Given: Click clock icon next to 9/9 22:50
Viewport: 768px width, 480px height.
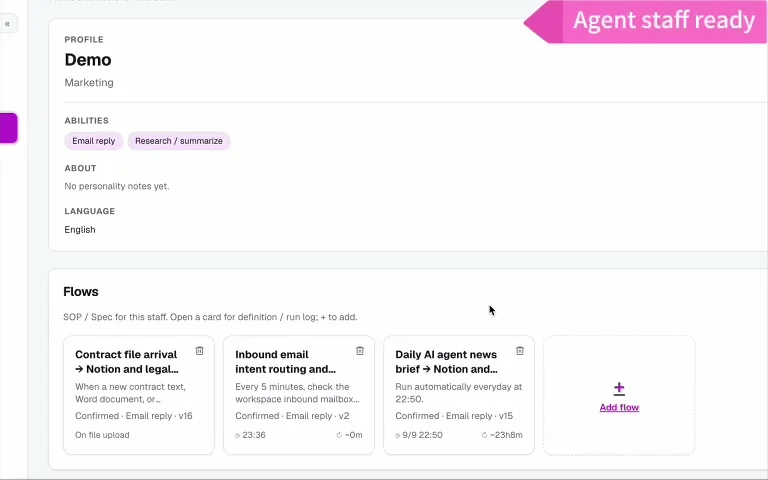Looking at the screenshot, I should point(398,435).
